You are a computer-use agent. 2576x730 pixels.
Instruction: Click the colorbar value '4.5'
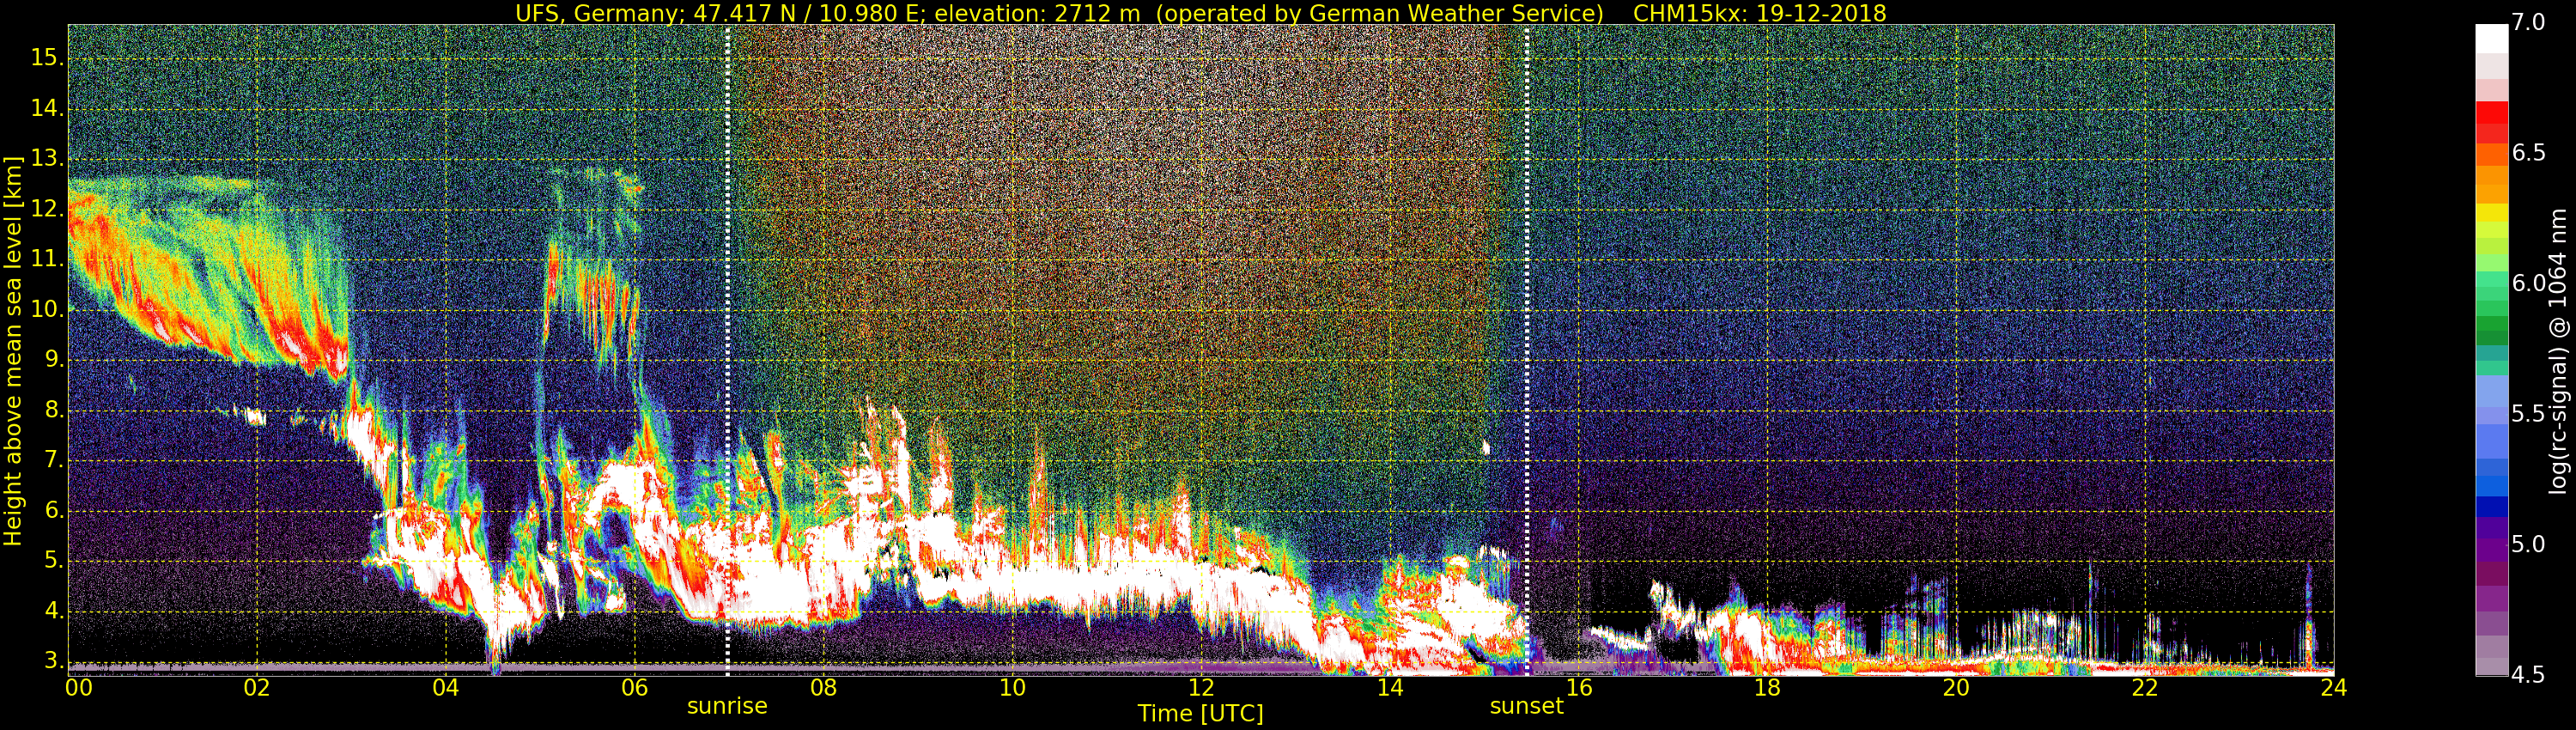2528,675
